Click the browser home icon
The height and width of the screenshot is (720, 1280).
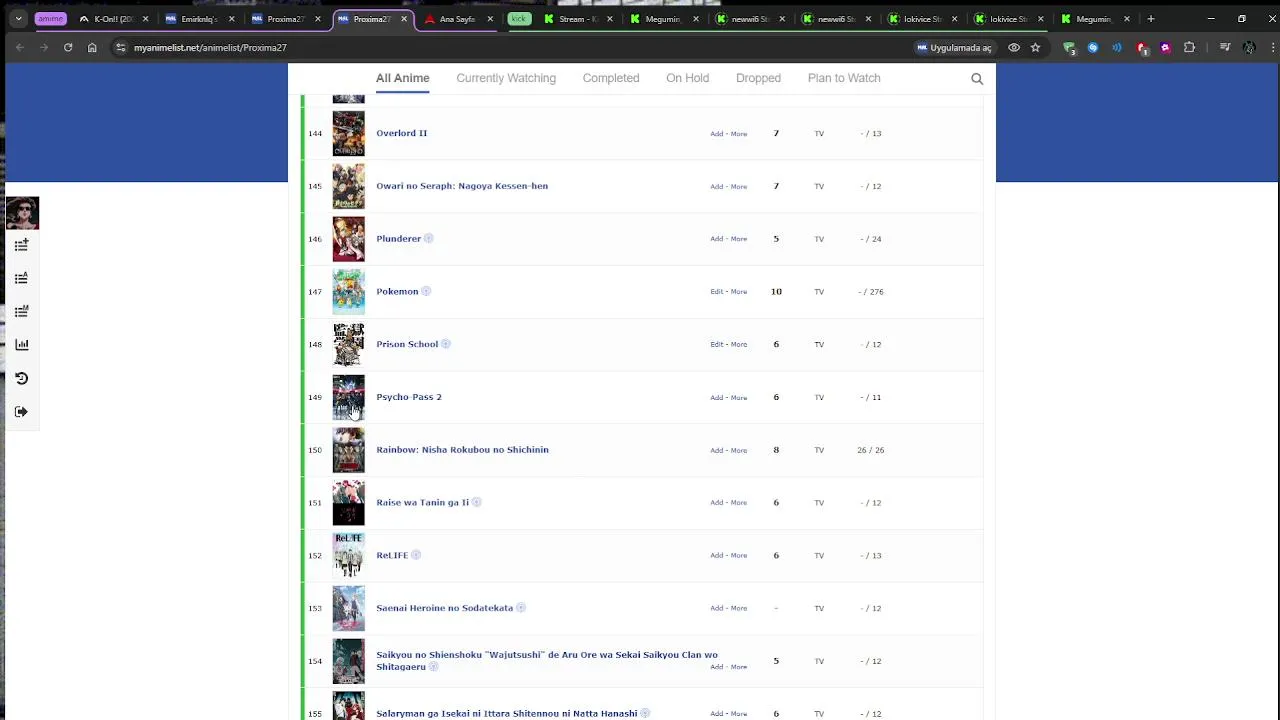click(x=92, y=47)
